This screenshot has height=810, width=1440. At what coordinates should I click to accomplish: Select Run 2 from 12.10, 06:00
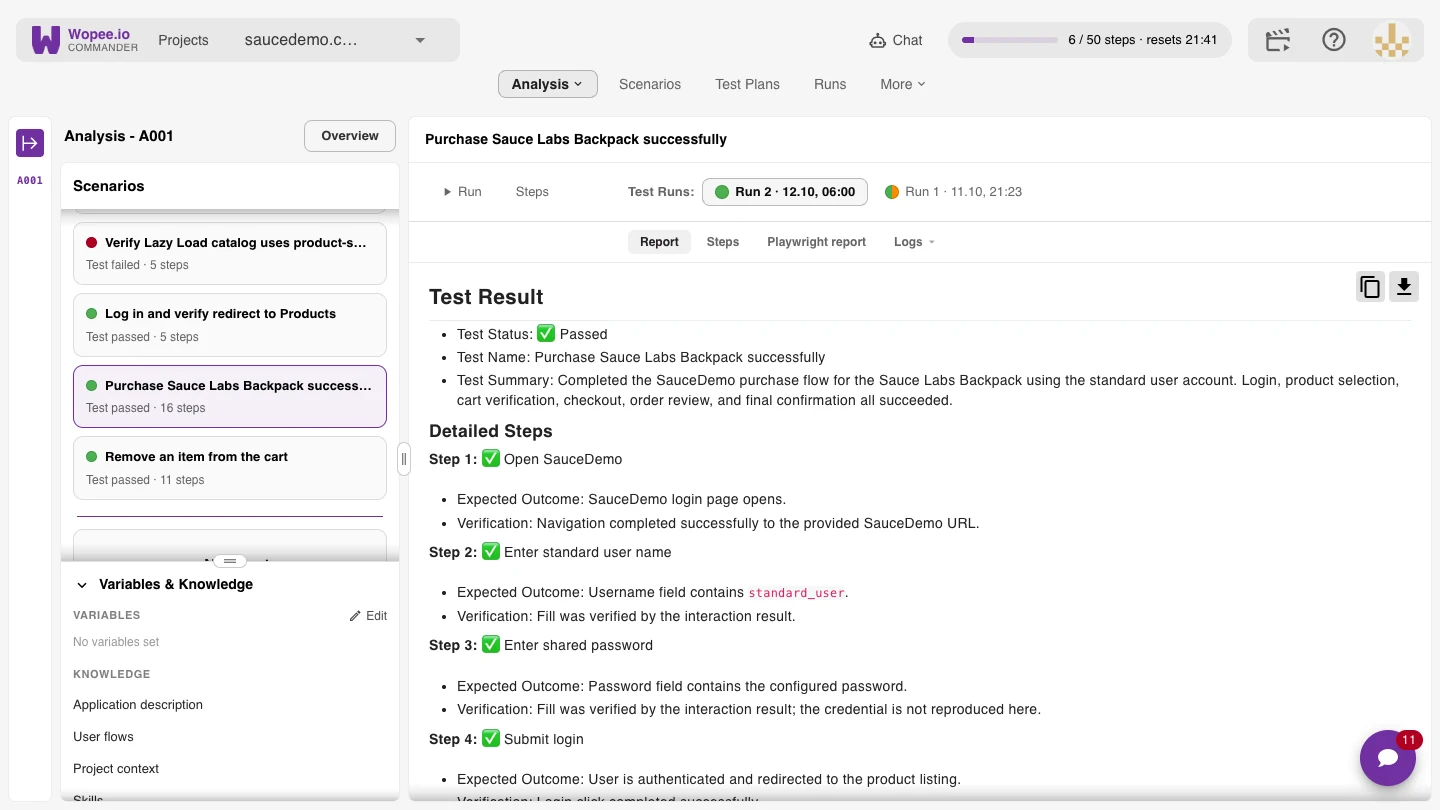click(785, 192)
